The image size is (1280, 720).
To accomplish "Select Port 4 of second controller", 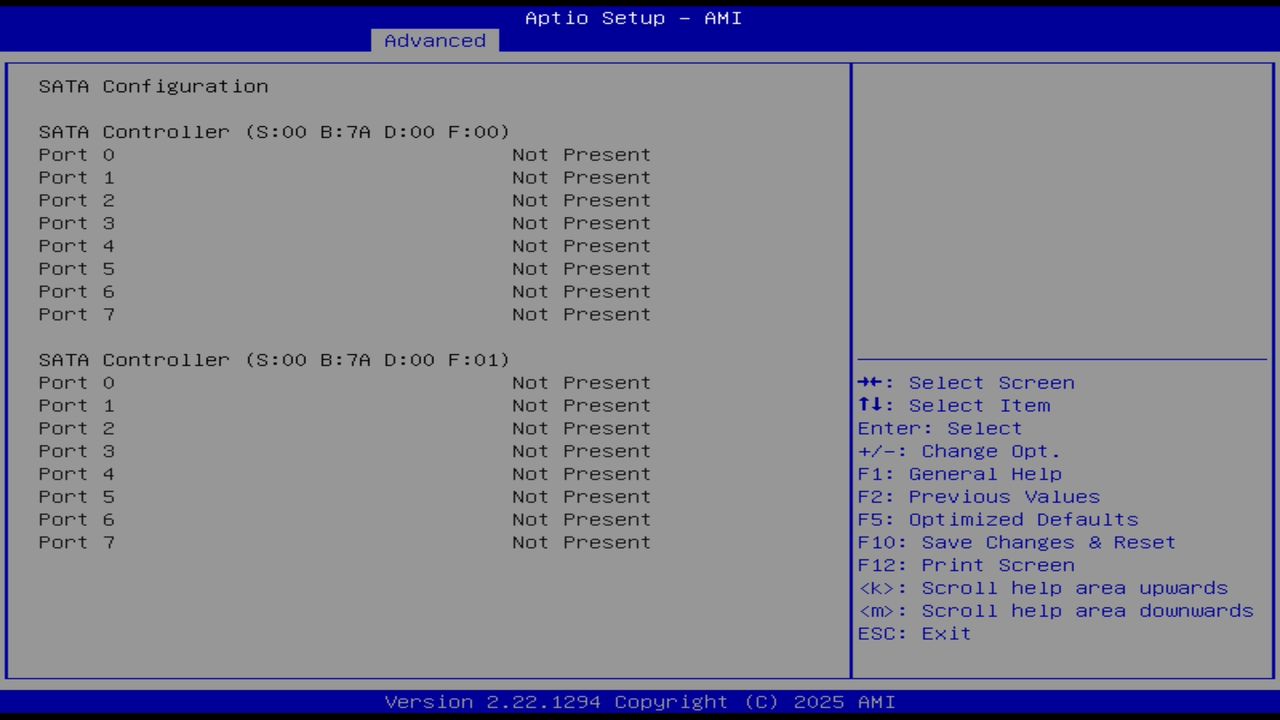I will tap(76, 473).
